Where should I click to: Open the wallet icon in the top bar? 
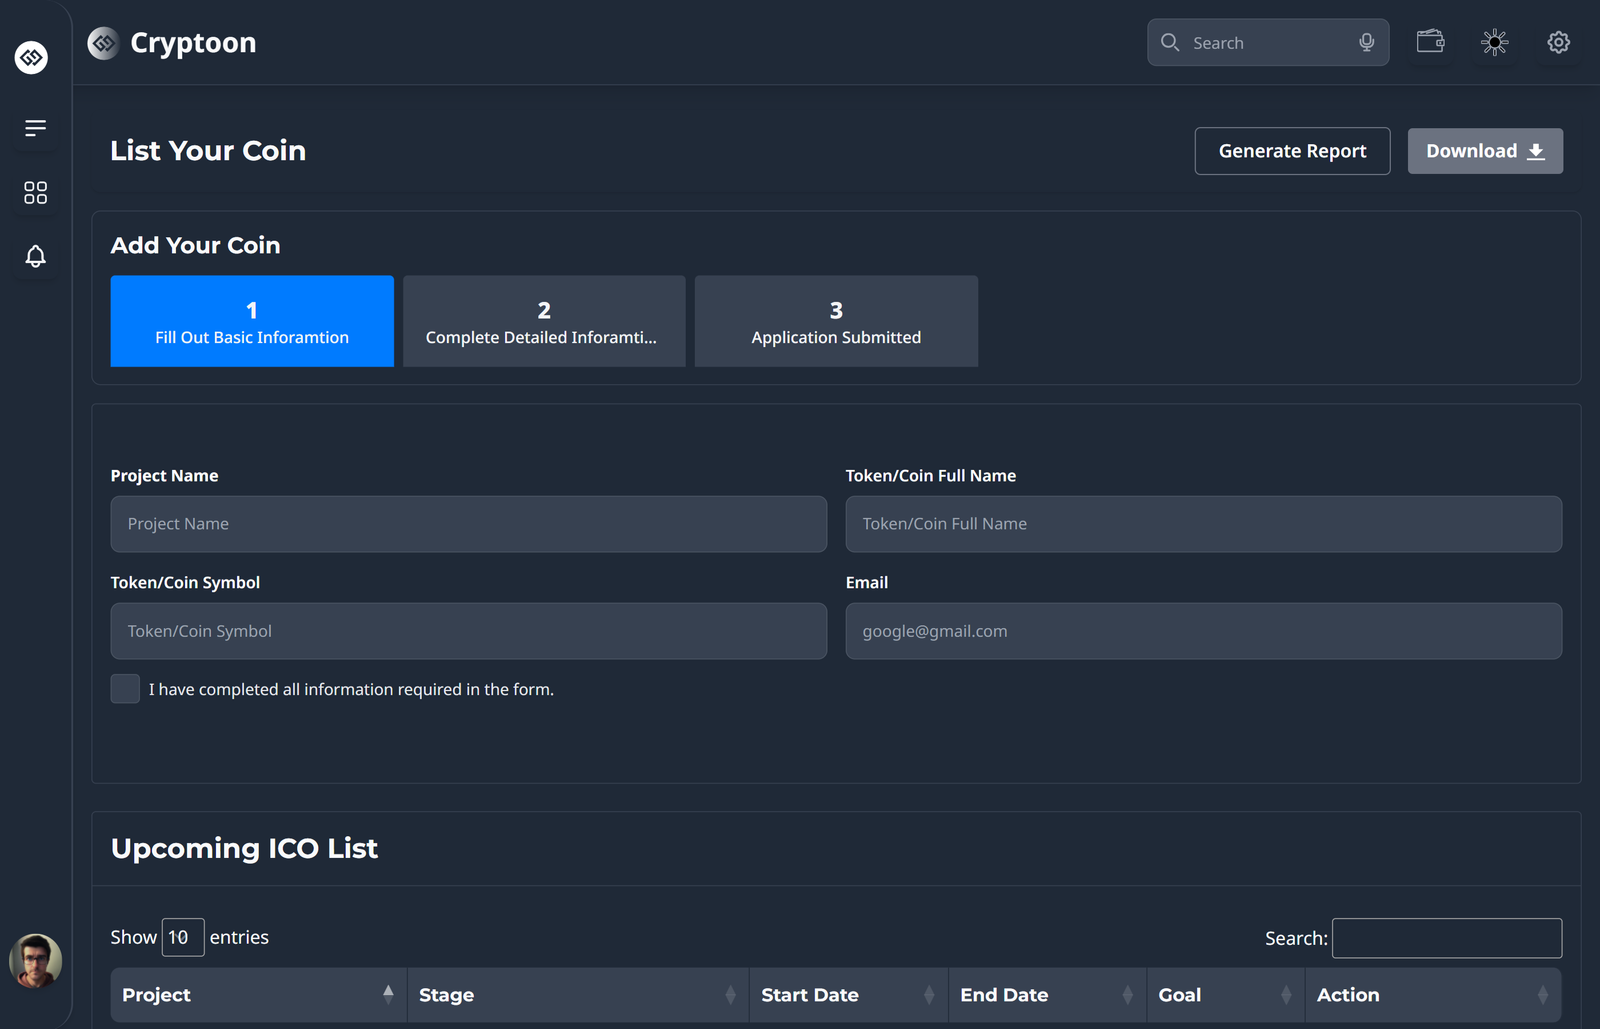[1430, 42]
